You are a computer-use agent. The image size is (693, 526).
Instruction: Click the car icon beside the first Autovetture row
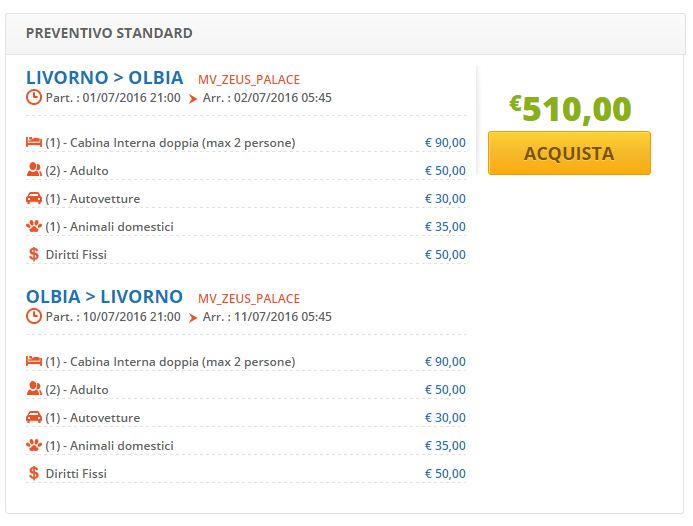(x=34, y=198)
